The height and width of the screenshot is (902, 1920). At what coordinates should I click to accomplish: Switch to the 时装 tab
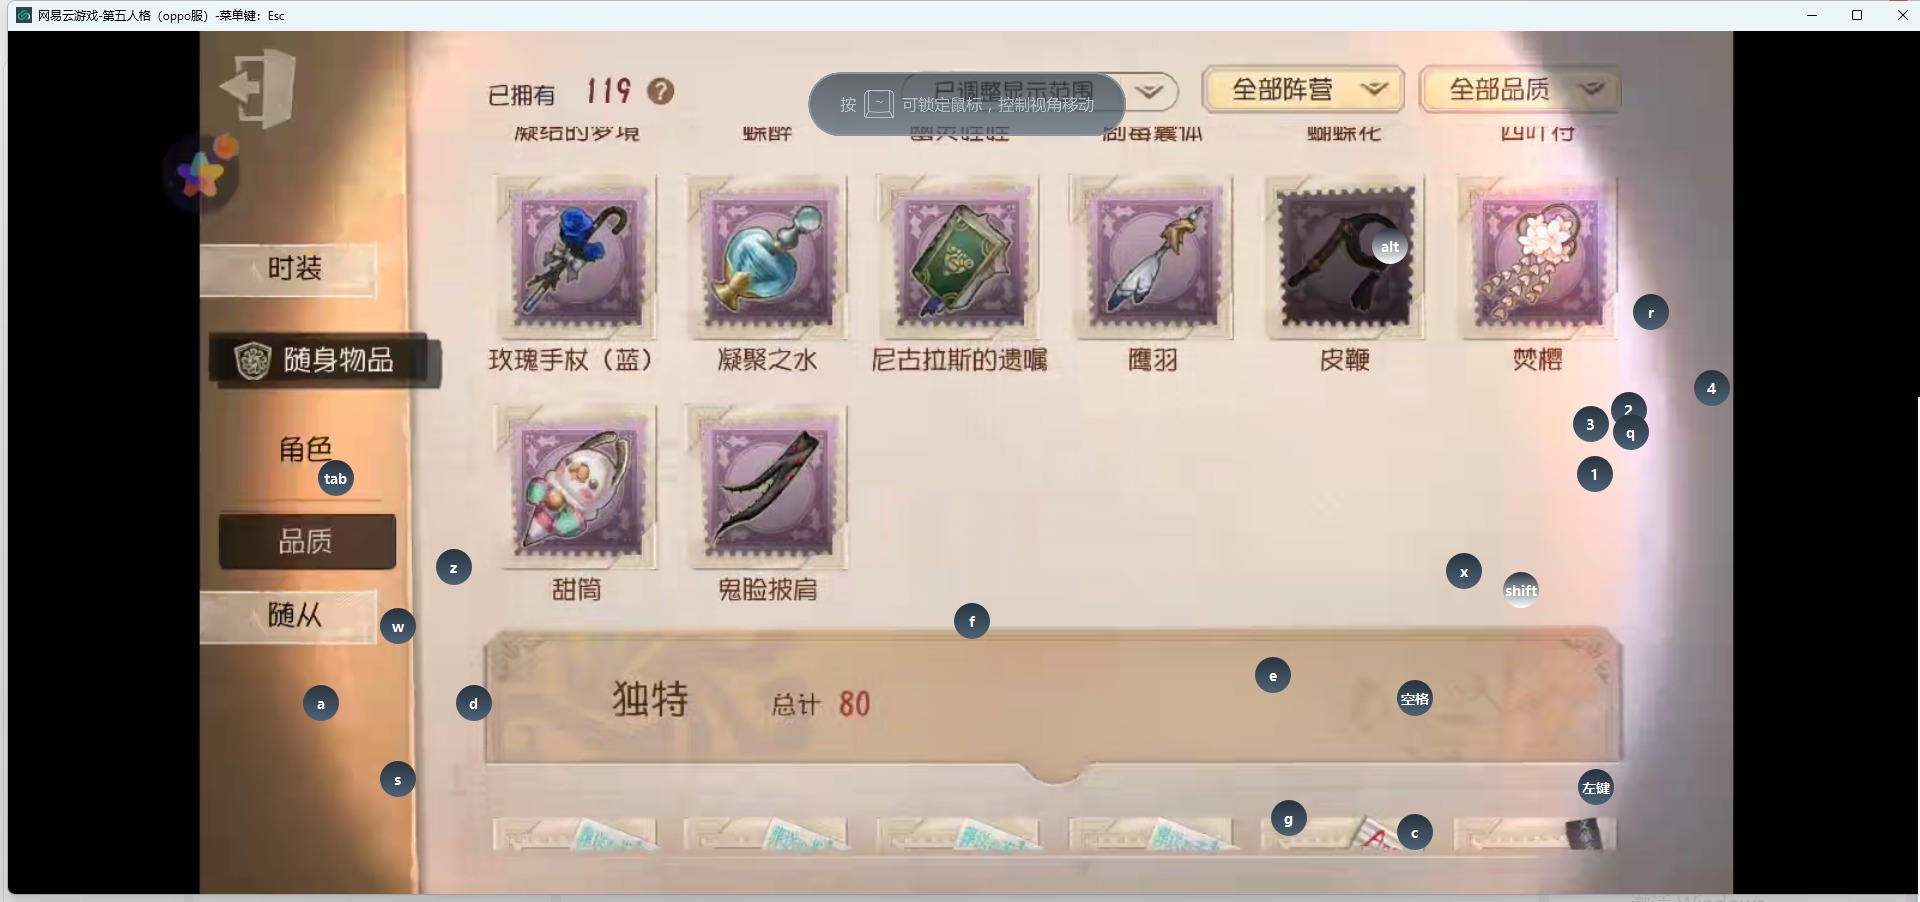tap(289, 269)
